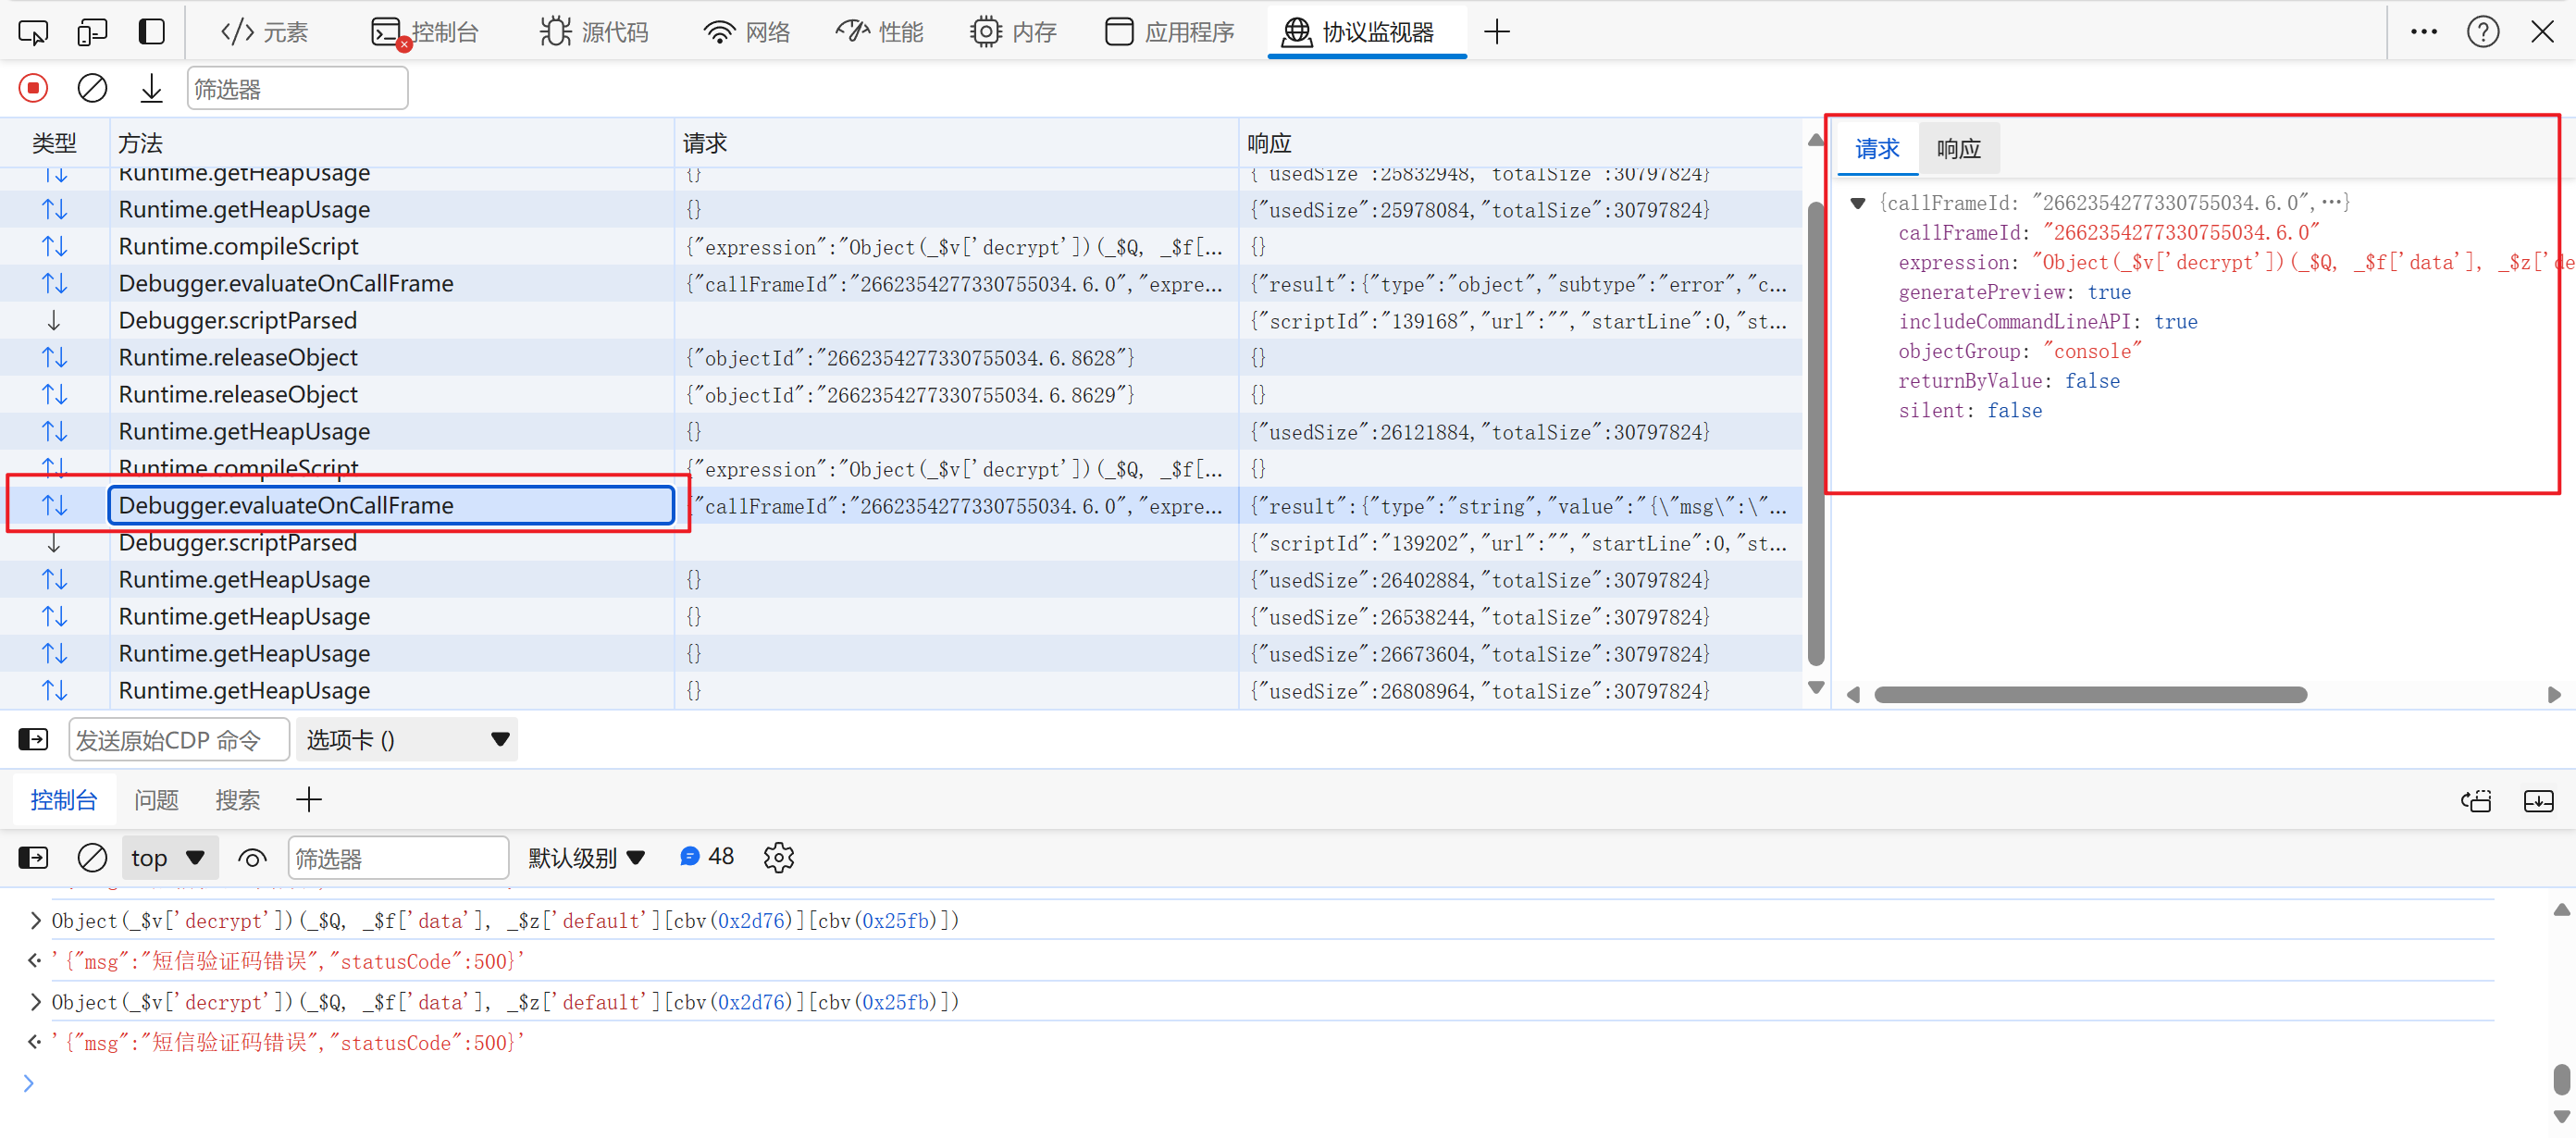Screen dimensions: 2576x1138
Task: Click the live expression eye icon
Action: coord(252,857)
